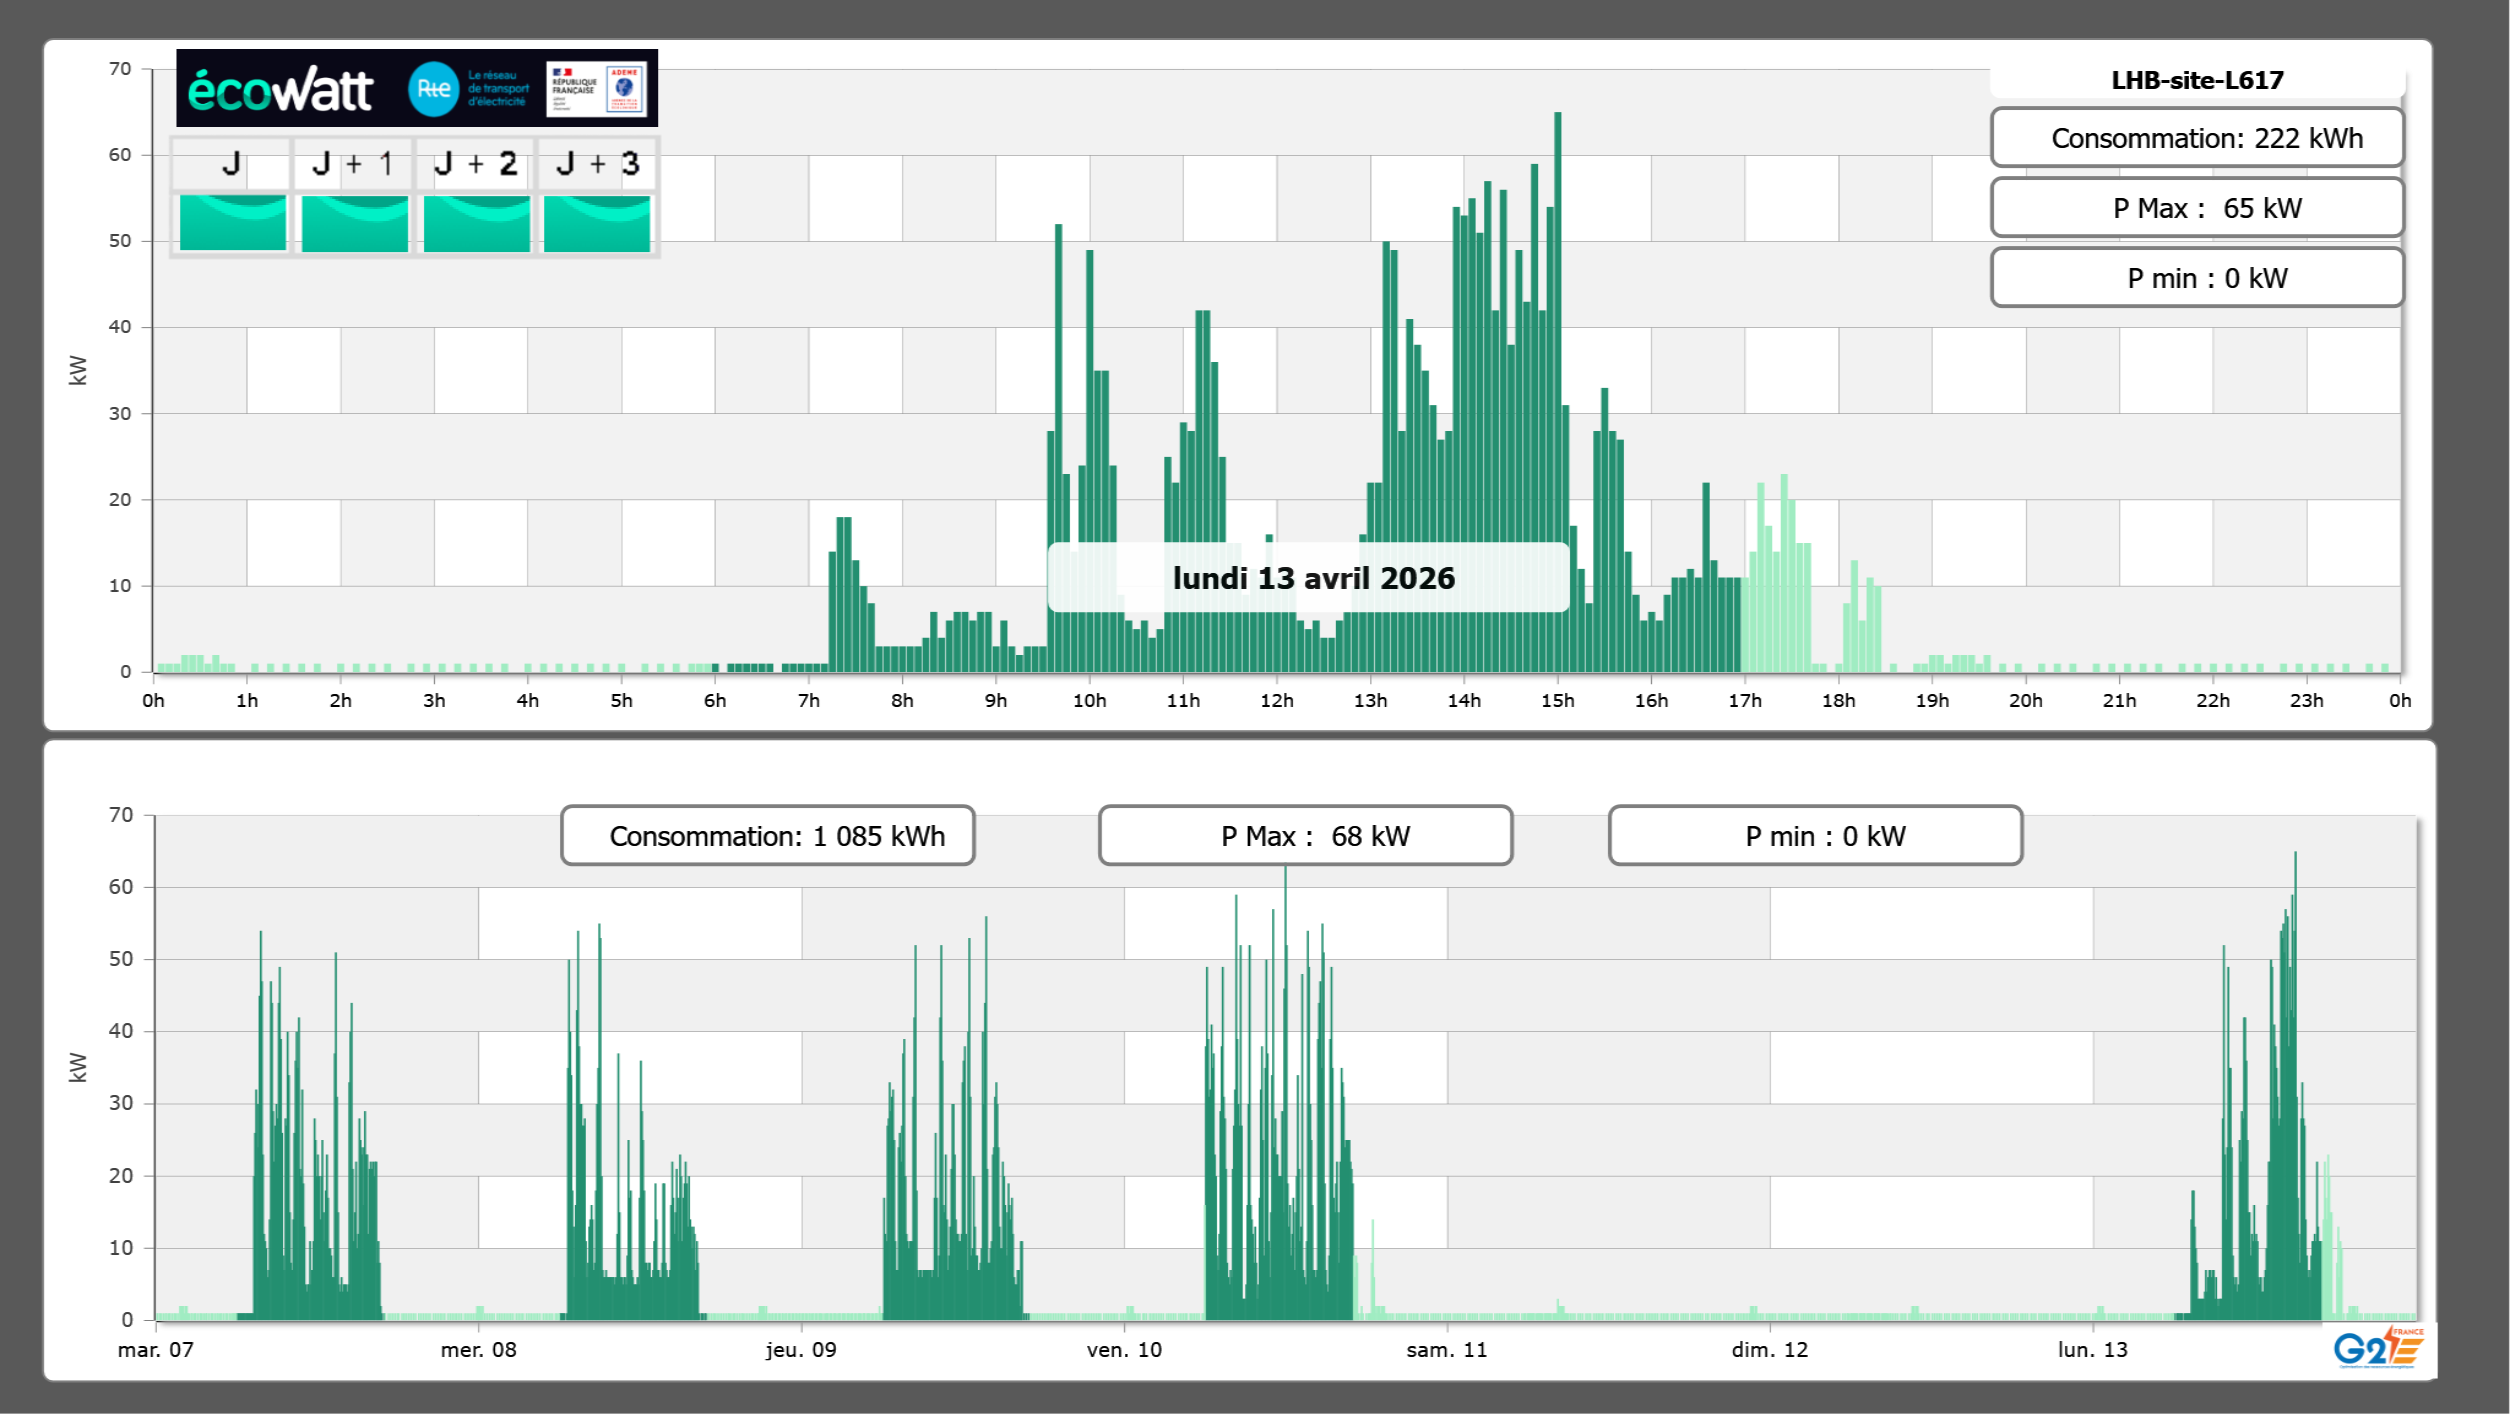Screen dimensions: 2511x1415
Task: Click the LHB-site-L617 site title
Action: tap(2196, 80)
